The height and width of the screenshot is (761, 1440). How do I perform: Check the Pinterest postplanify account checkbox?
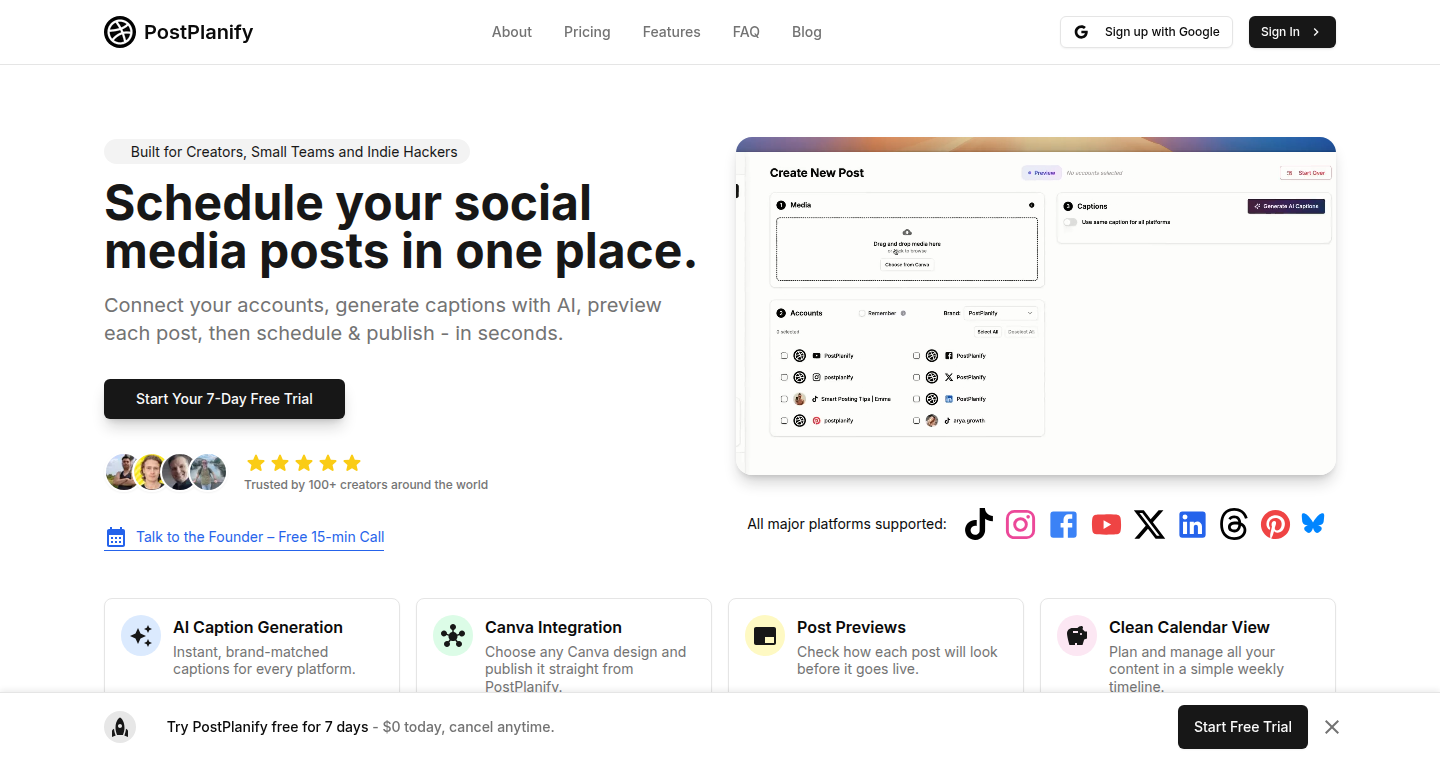[784, 421]
